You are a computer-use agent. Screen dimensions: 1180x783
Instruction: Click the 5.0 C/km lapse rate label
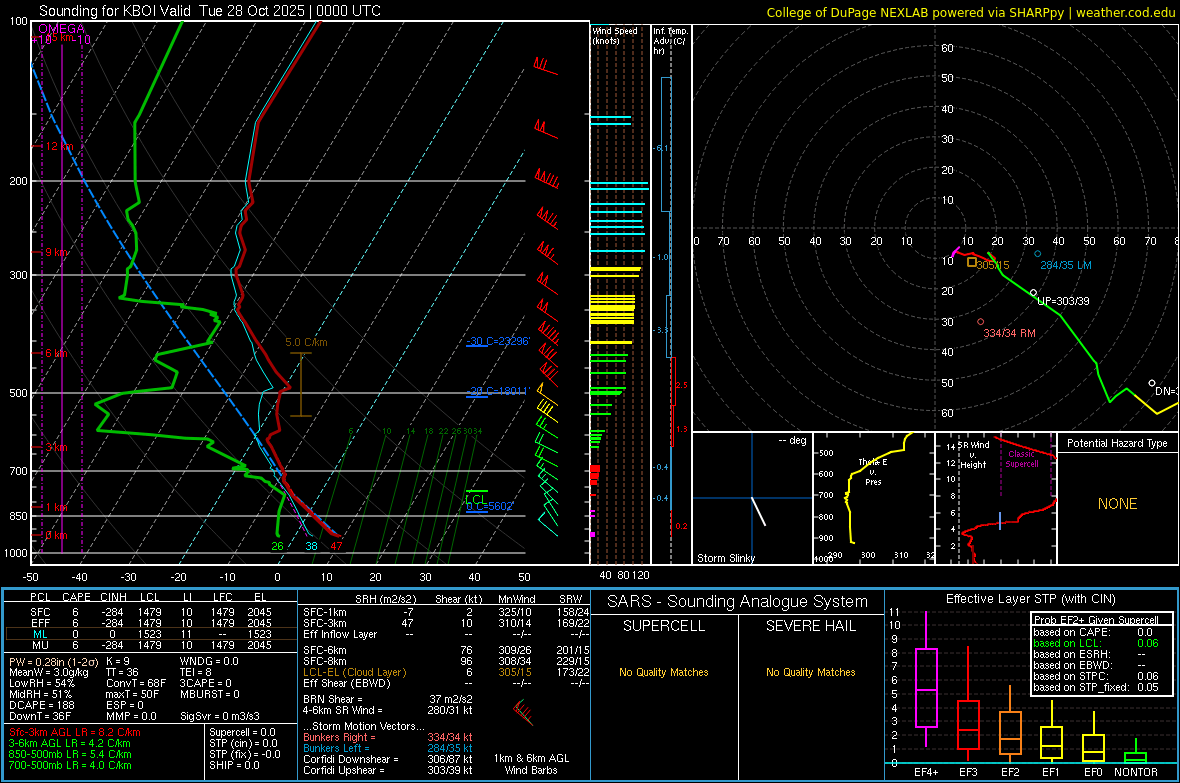tap(306, 343)
